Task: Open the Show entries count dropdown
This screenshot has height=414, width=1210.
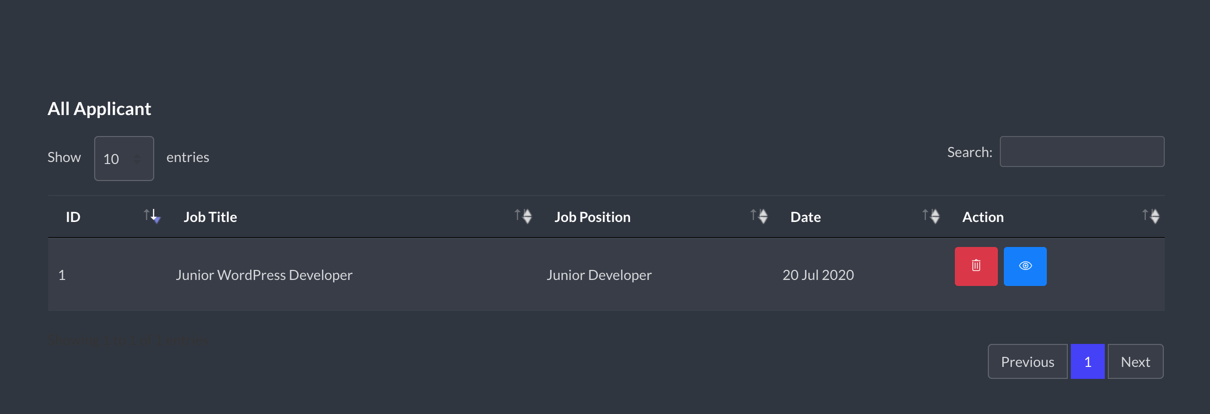Action: [x=124, y=158]
